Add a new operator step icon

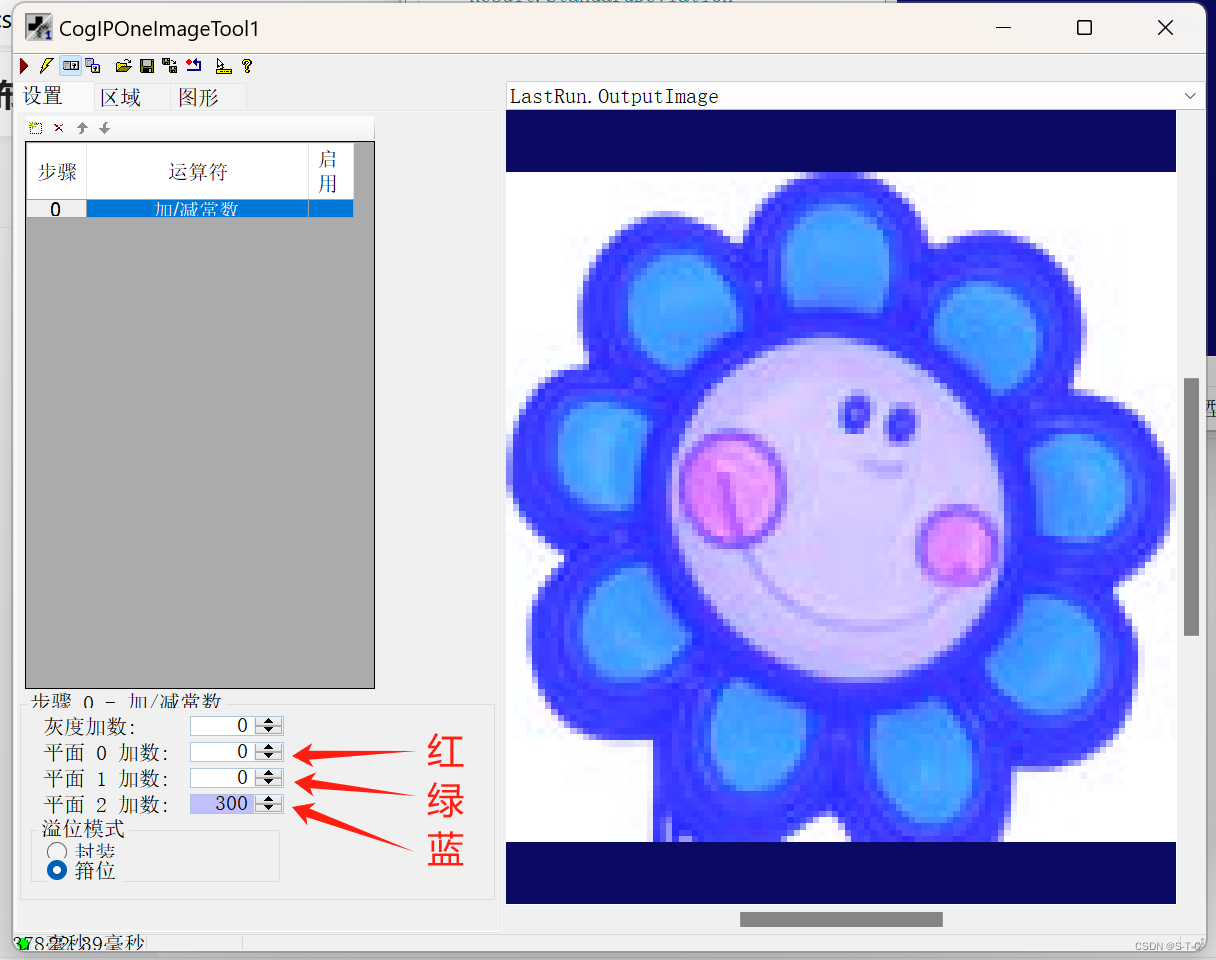pyautogui.click(x=36, y=128)
